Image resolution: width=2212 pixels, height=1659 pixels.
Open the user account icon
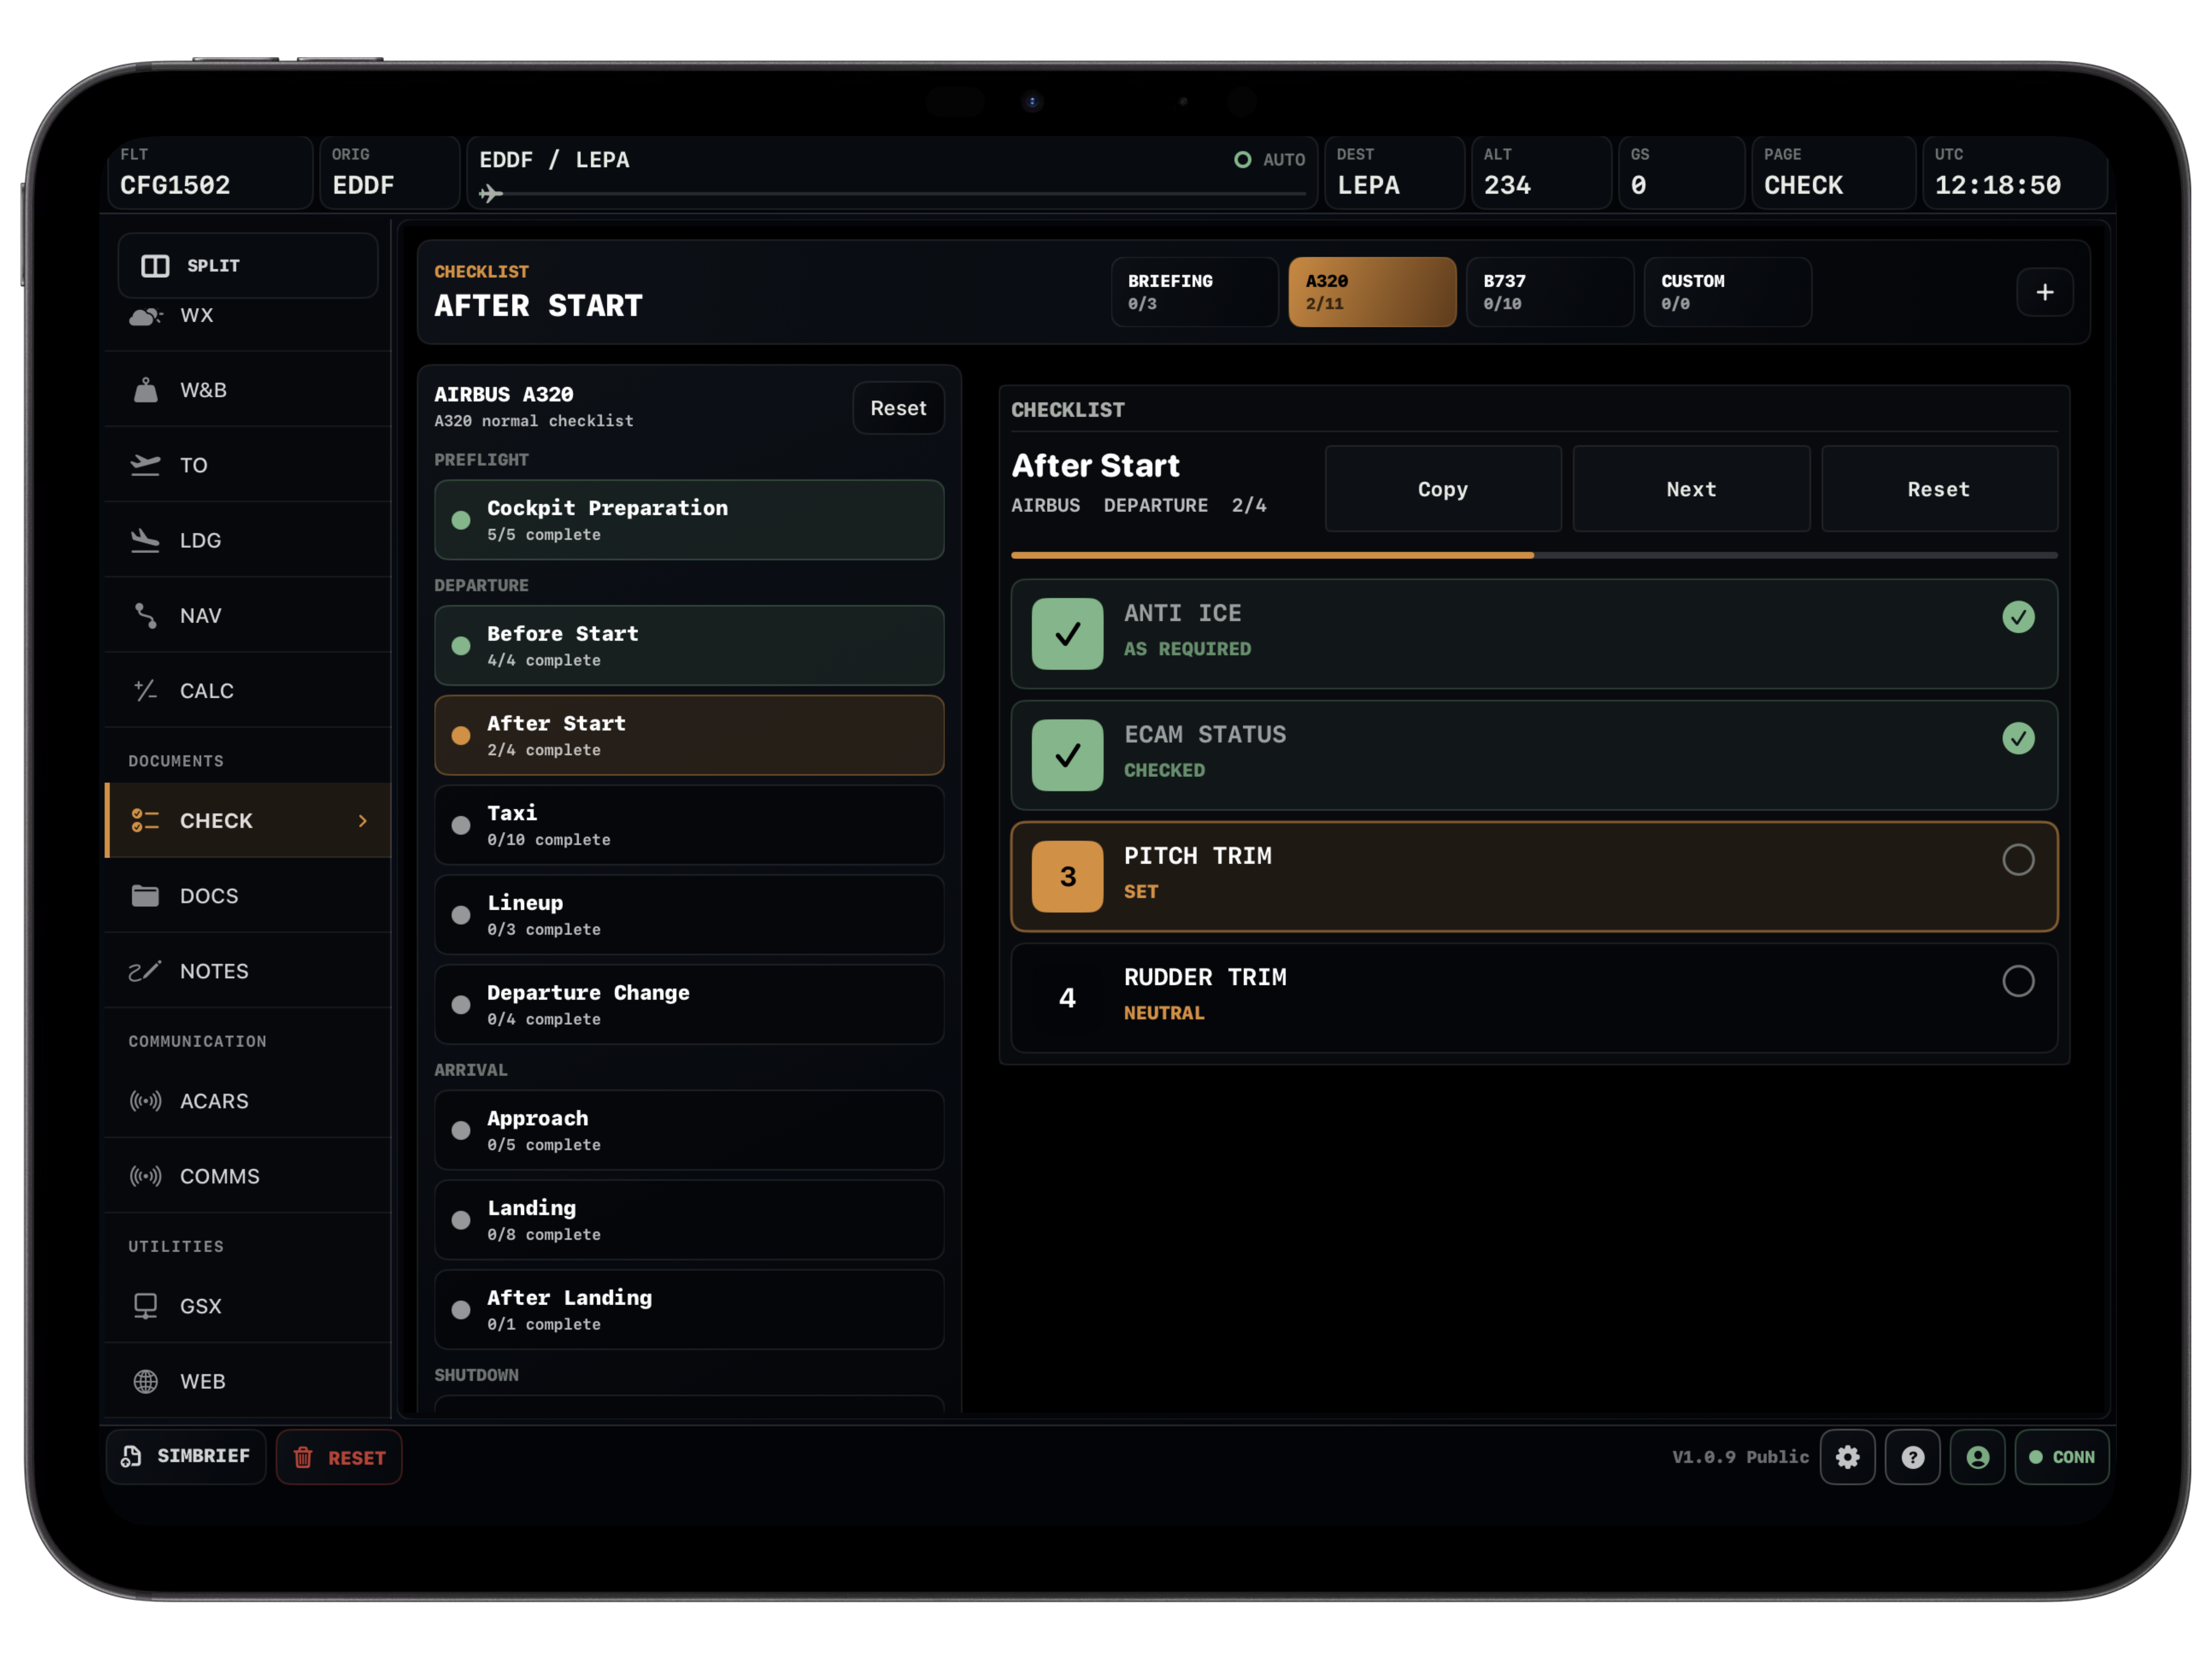[x=1977, y=1457]
